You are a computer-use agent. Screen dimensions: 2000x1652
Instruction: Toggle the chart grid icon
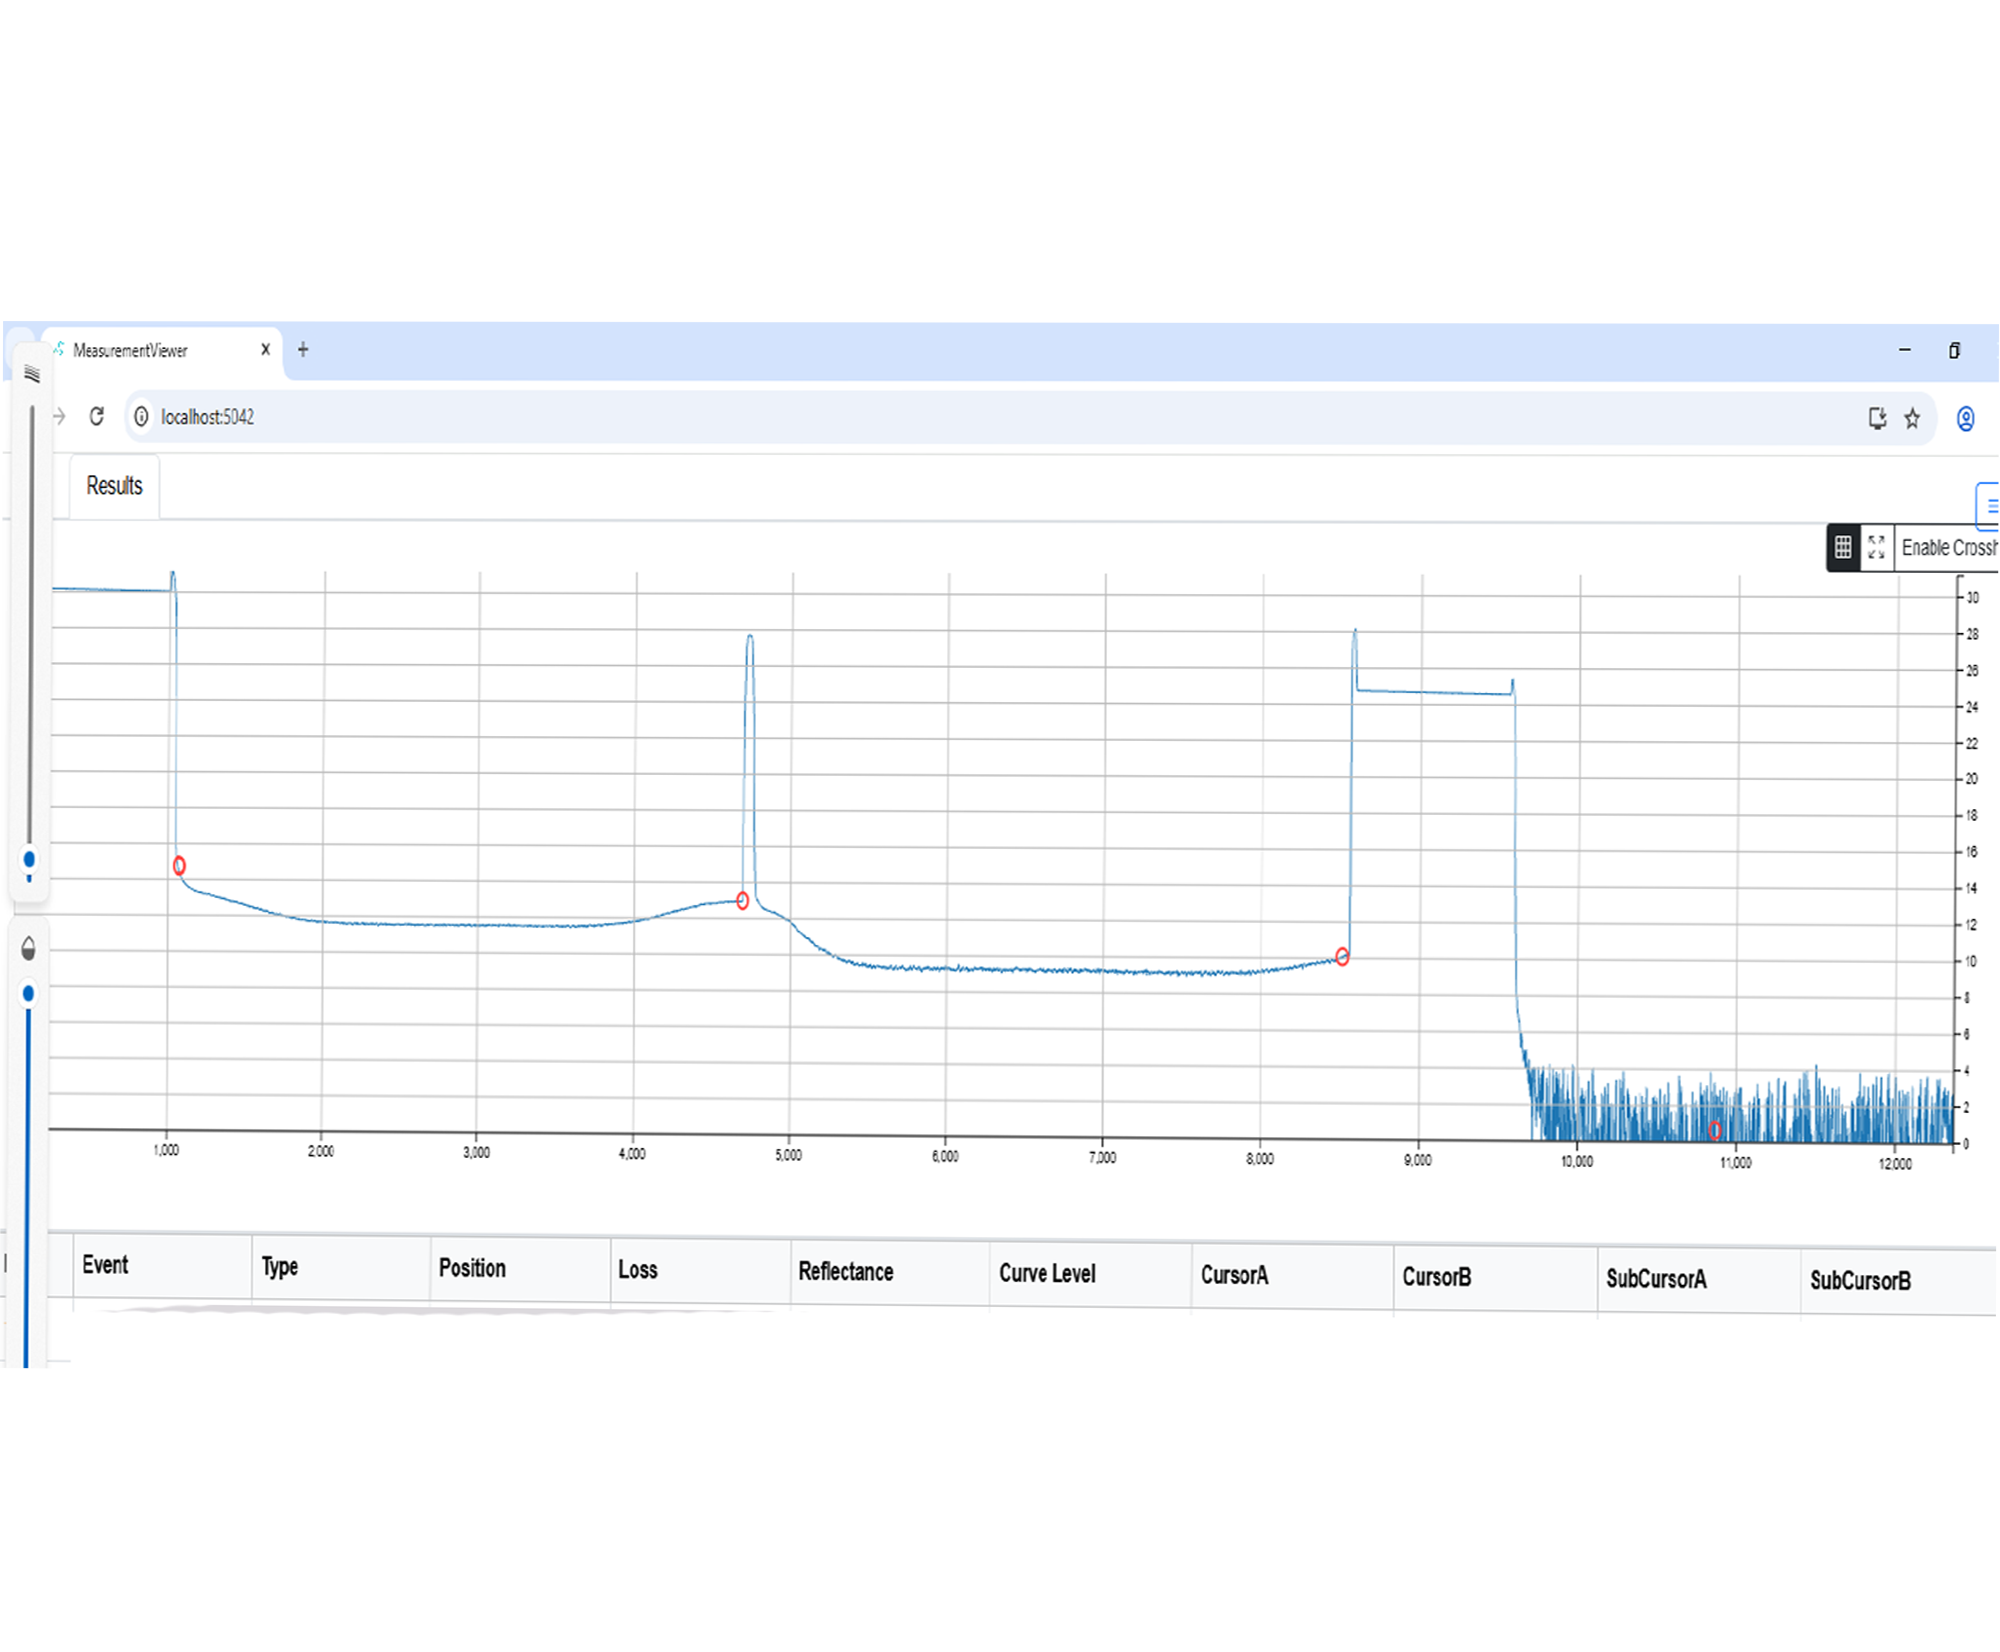pyautogui.click(x=1842, y=547)
